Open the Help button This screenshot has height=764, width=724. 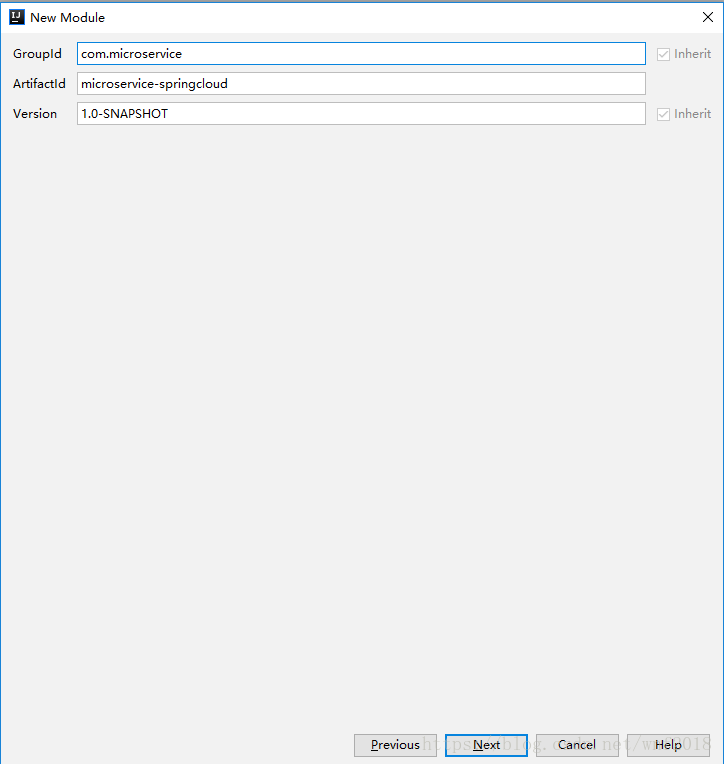(x=668, y=745)
